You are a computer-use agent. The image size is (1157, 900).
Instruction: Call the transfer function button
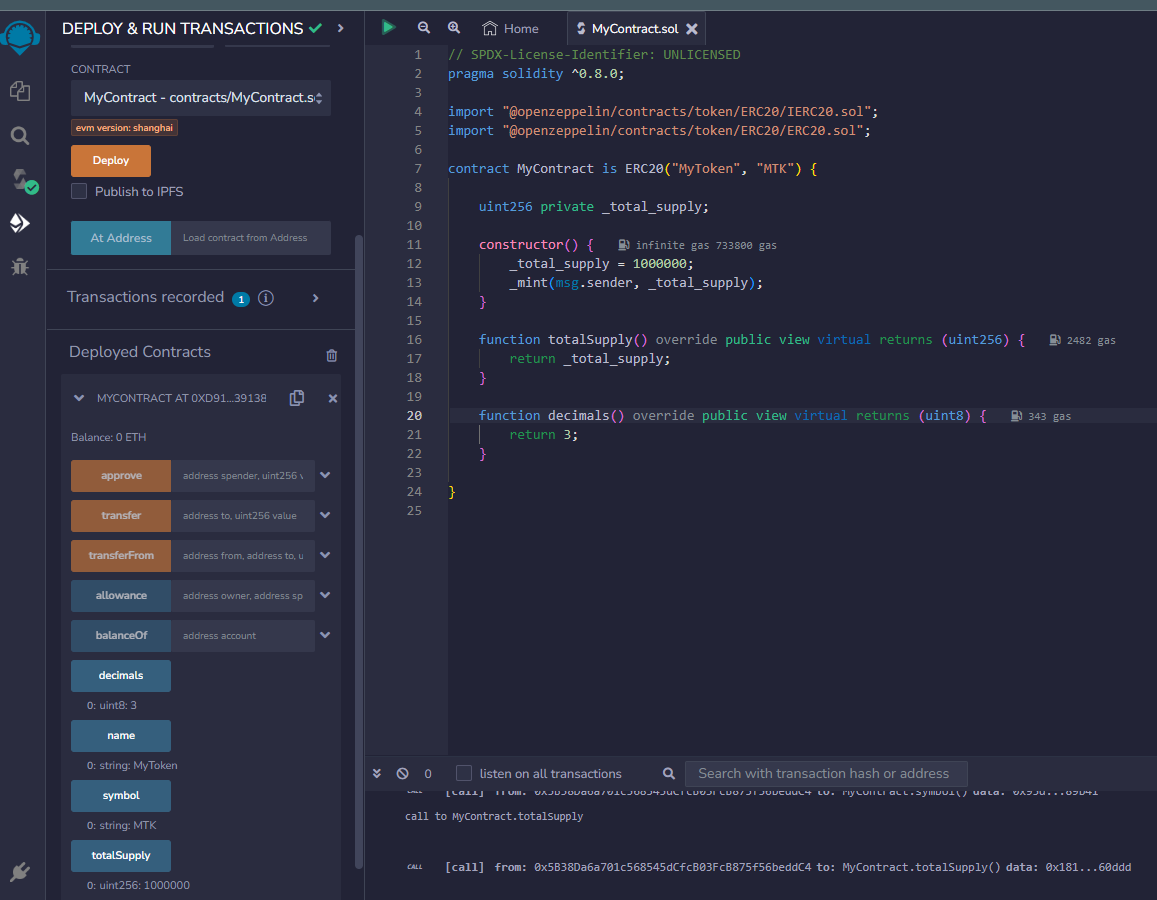(121, 516)
